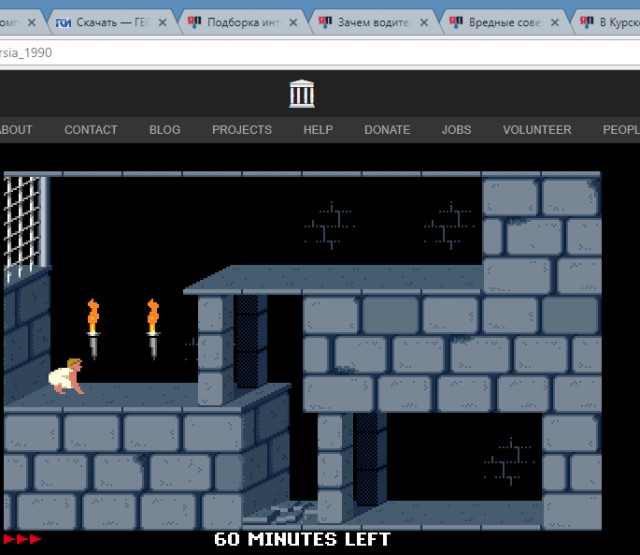Switch to the 'В Курск' tab
This screenshot has height=555, width=640.
click(608, 22)
